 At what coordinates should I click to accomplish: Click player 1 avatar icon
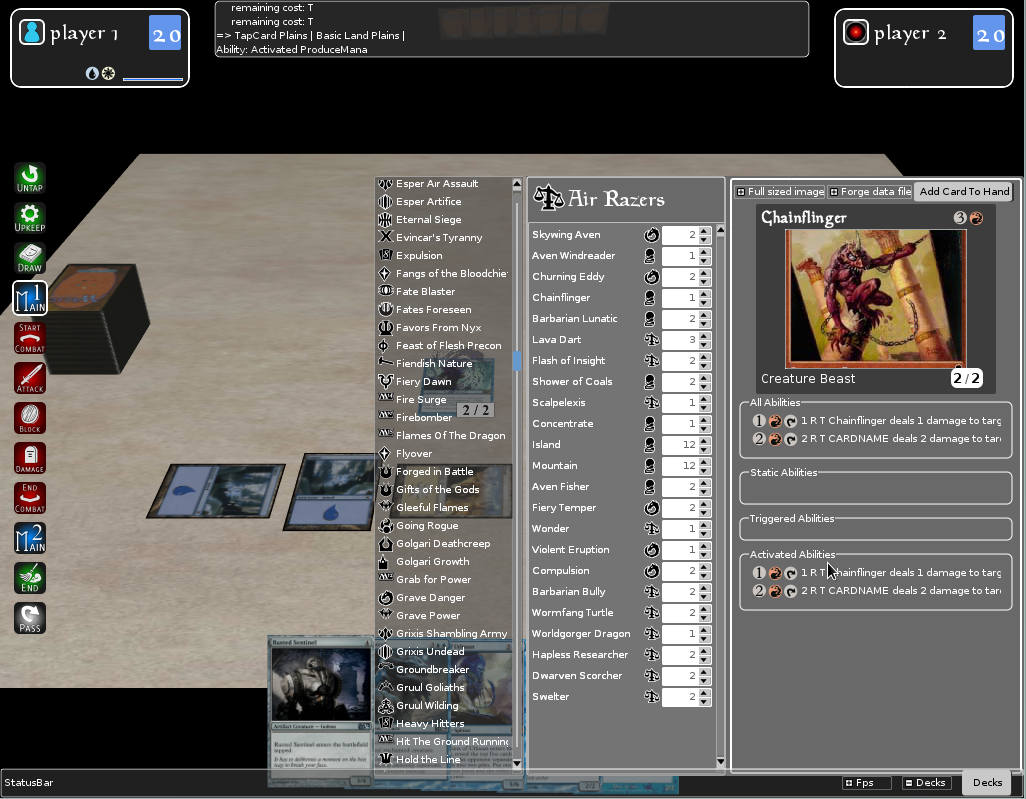click(x=31, y=32)
